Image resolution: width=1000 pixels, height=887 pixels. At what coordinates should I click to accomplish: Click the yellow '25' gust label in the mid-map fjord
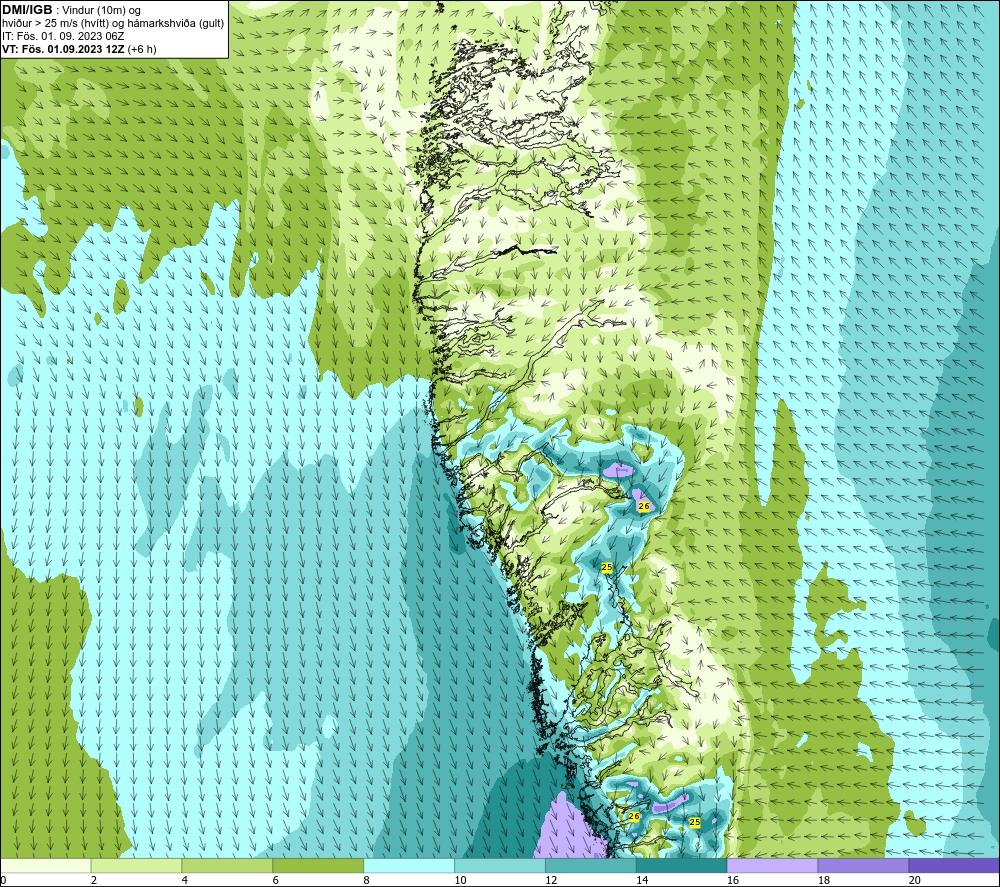[x=607, y=567]
